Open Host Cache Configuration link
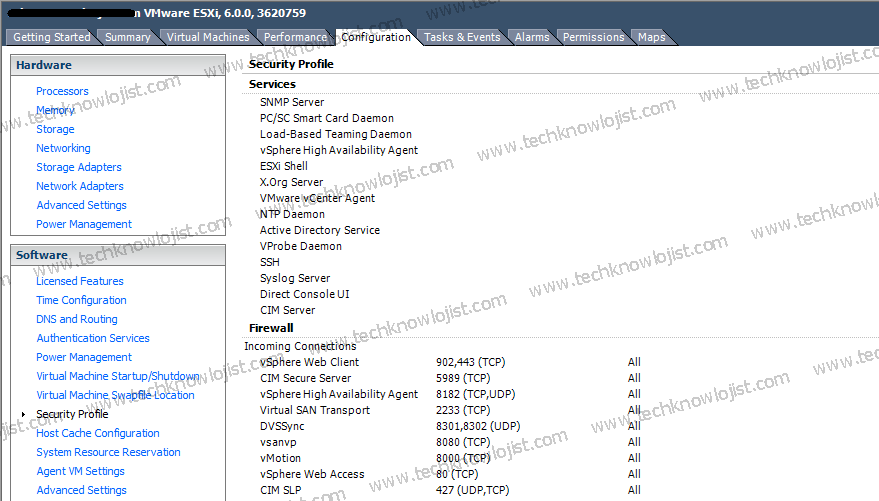The image size is (879, 501). (x=98, y=433)
